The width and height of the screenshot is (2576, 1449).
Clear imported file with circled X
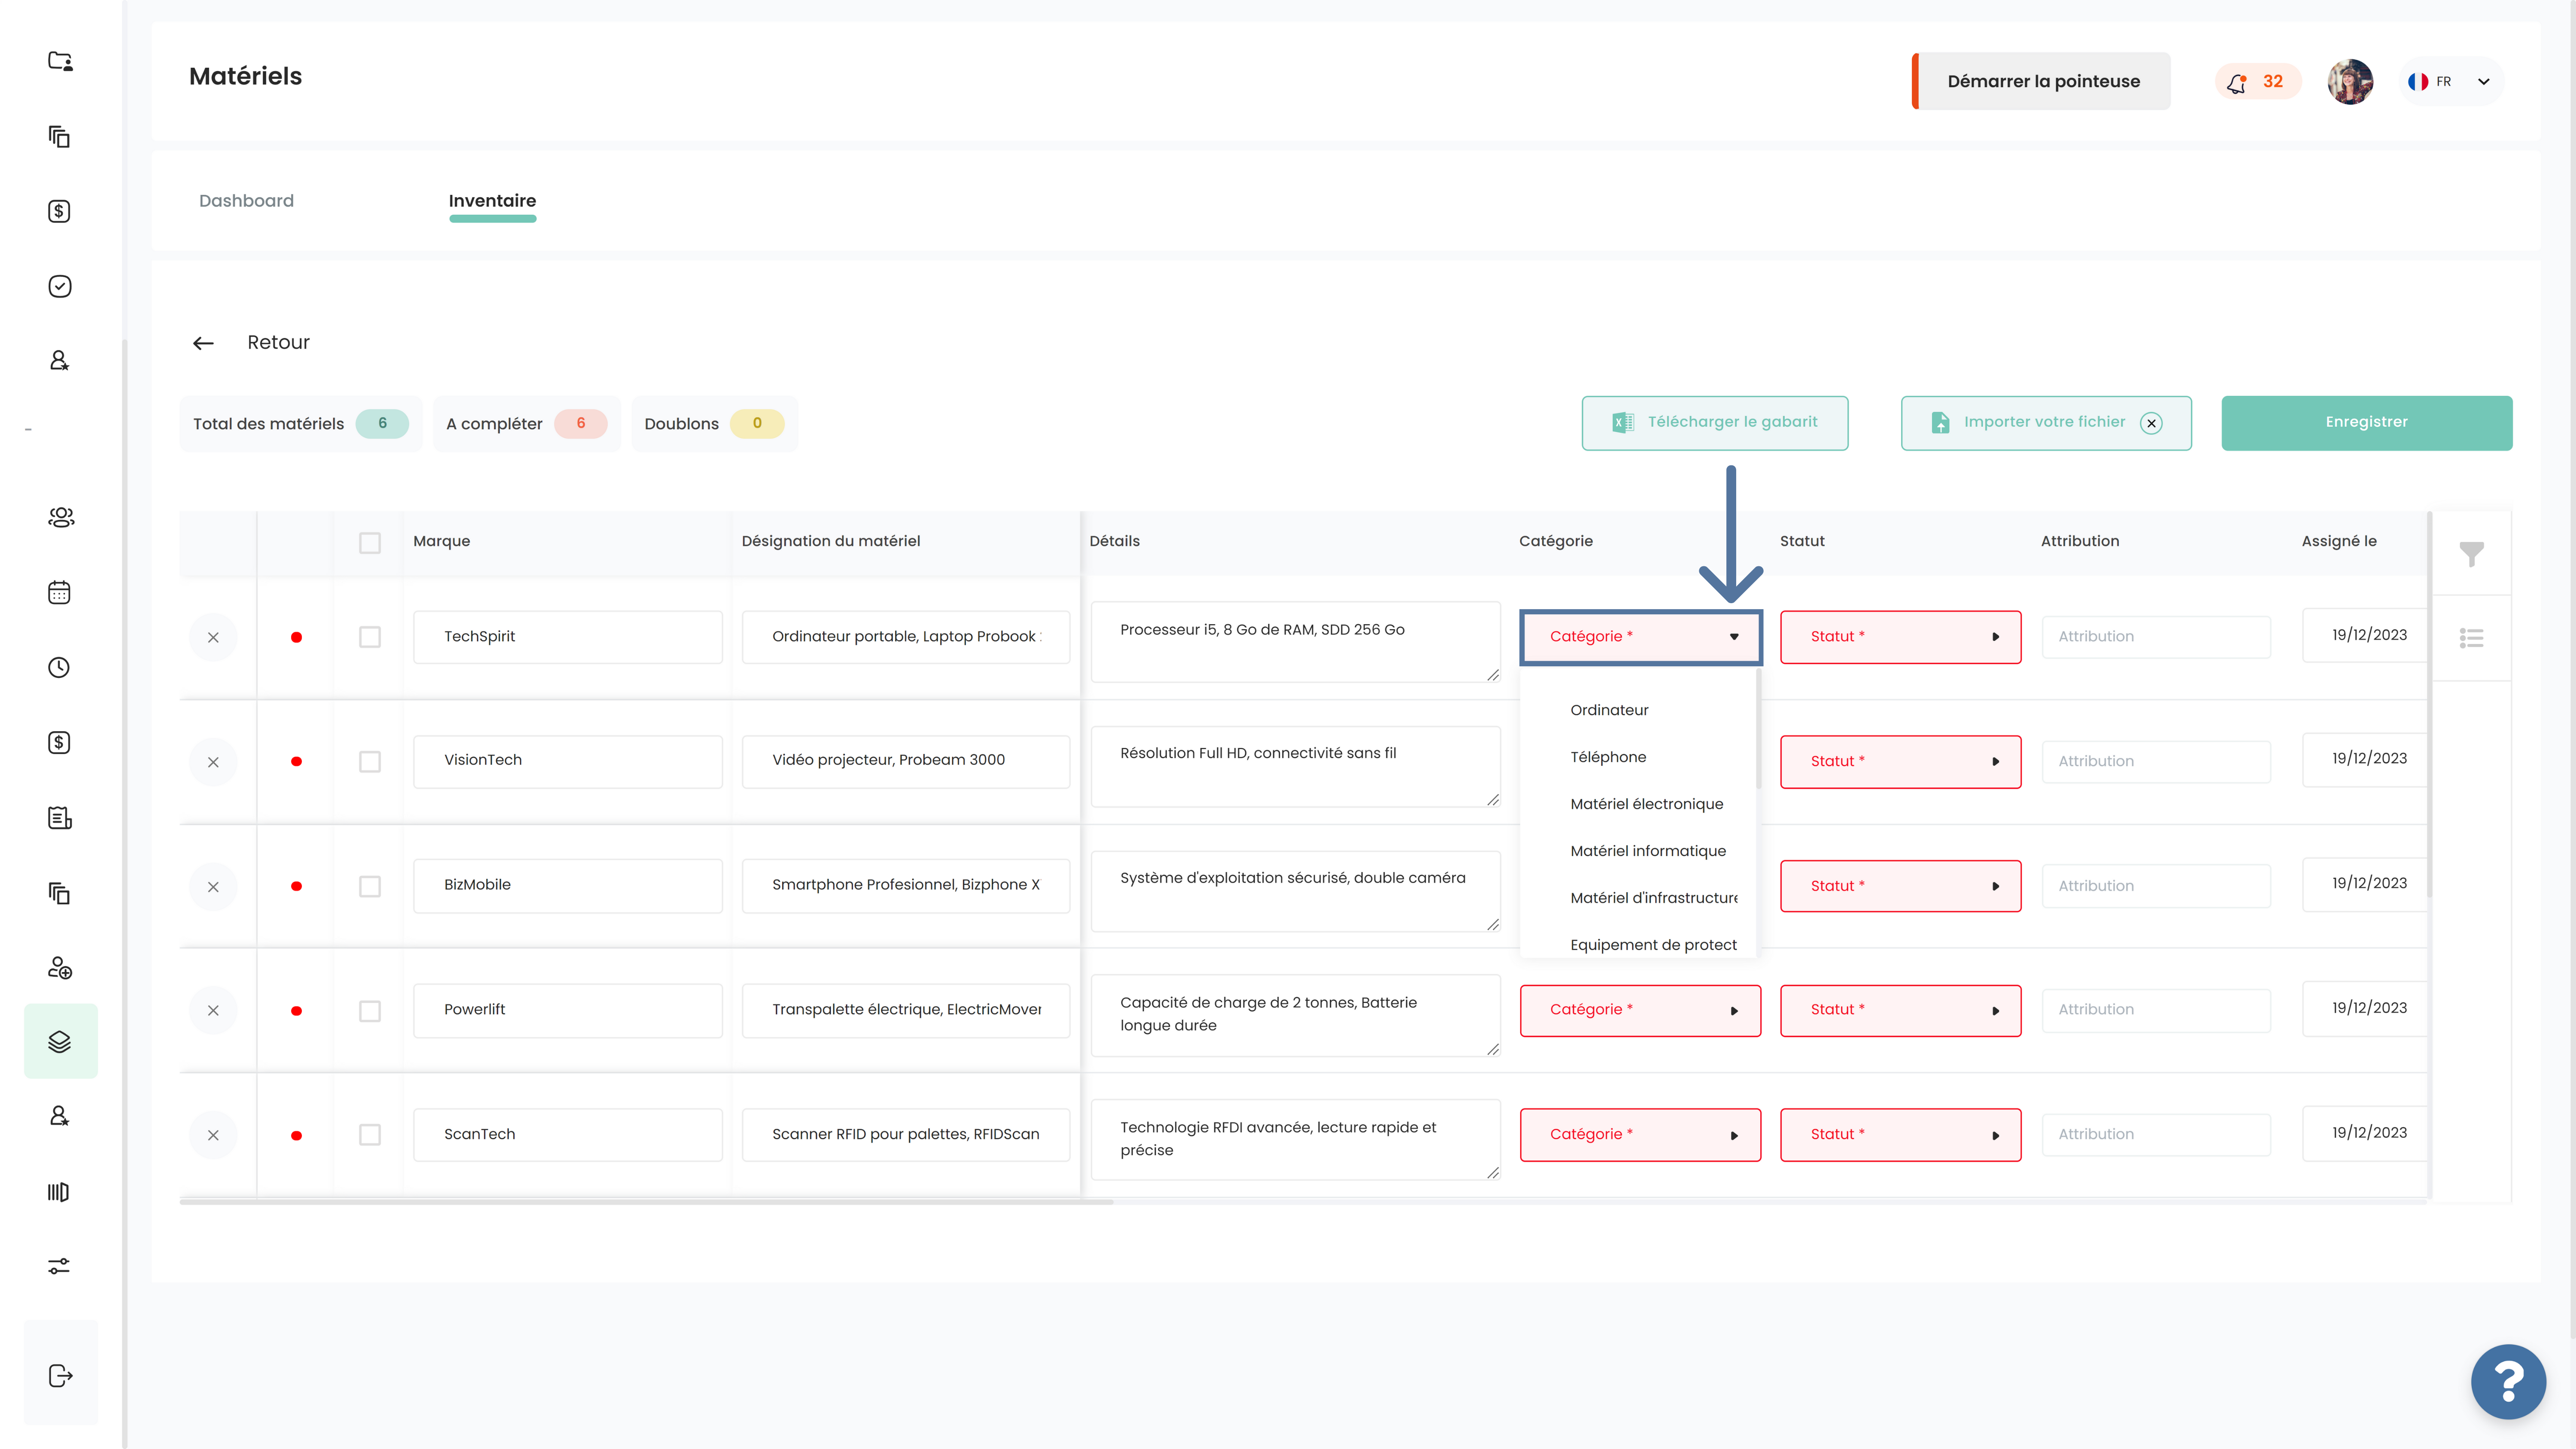[x=2151, y=423]
